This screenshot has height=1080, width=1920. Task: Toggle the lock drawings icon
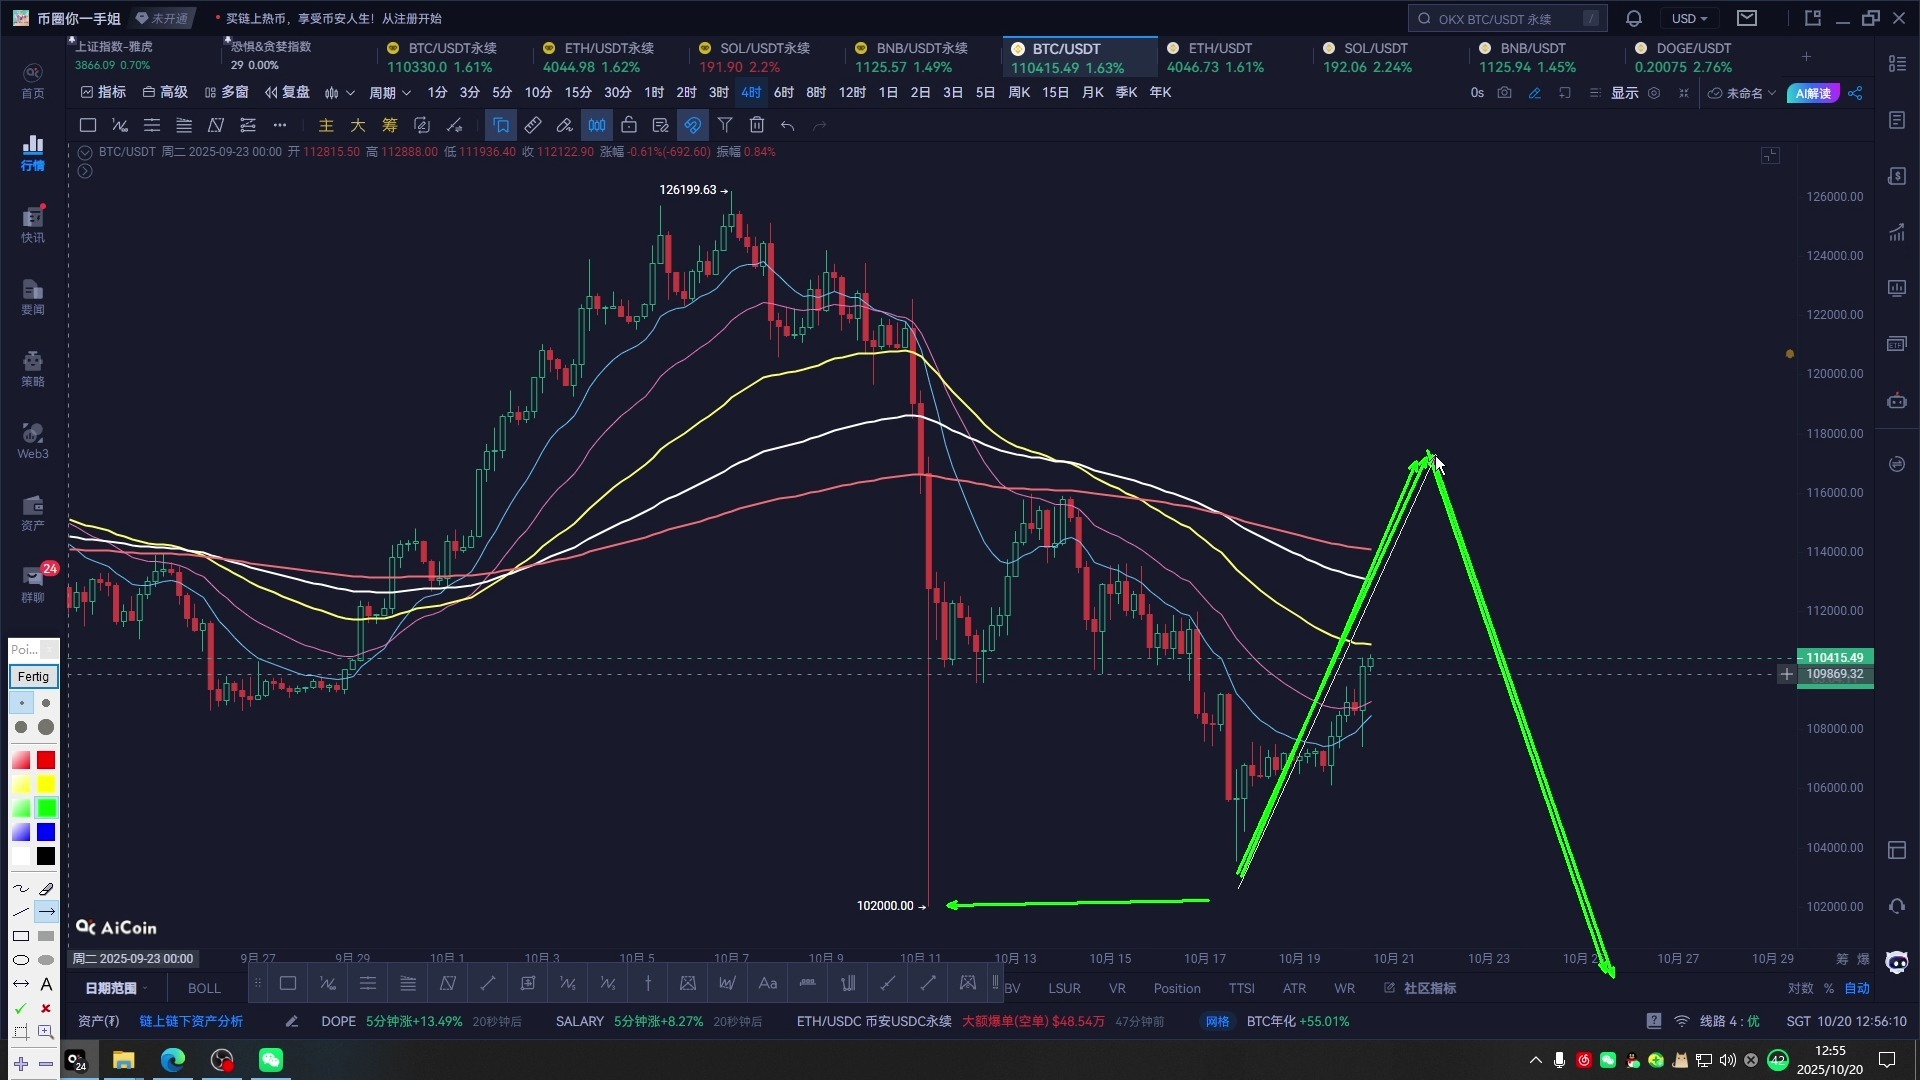click(x=629, y=125)
